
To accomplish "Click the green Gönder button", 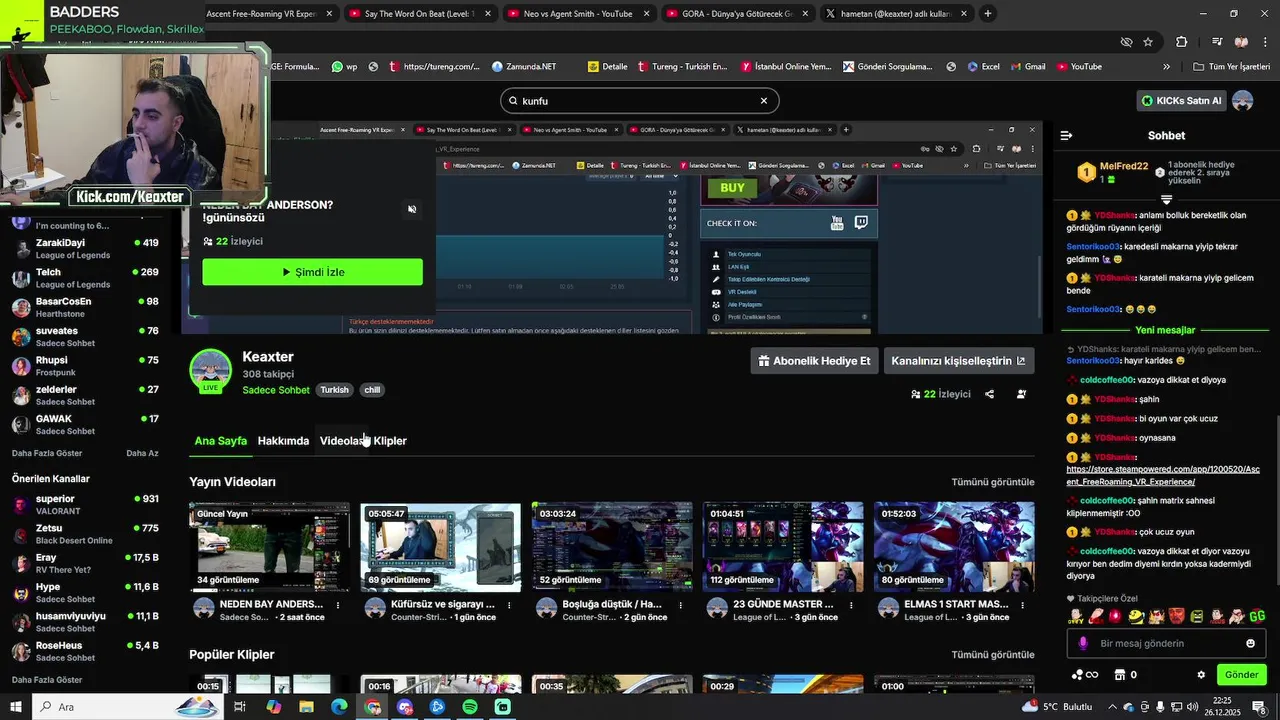I will [x=1241, y=675].
